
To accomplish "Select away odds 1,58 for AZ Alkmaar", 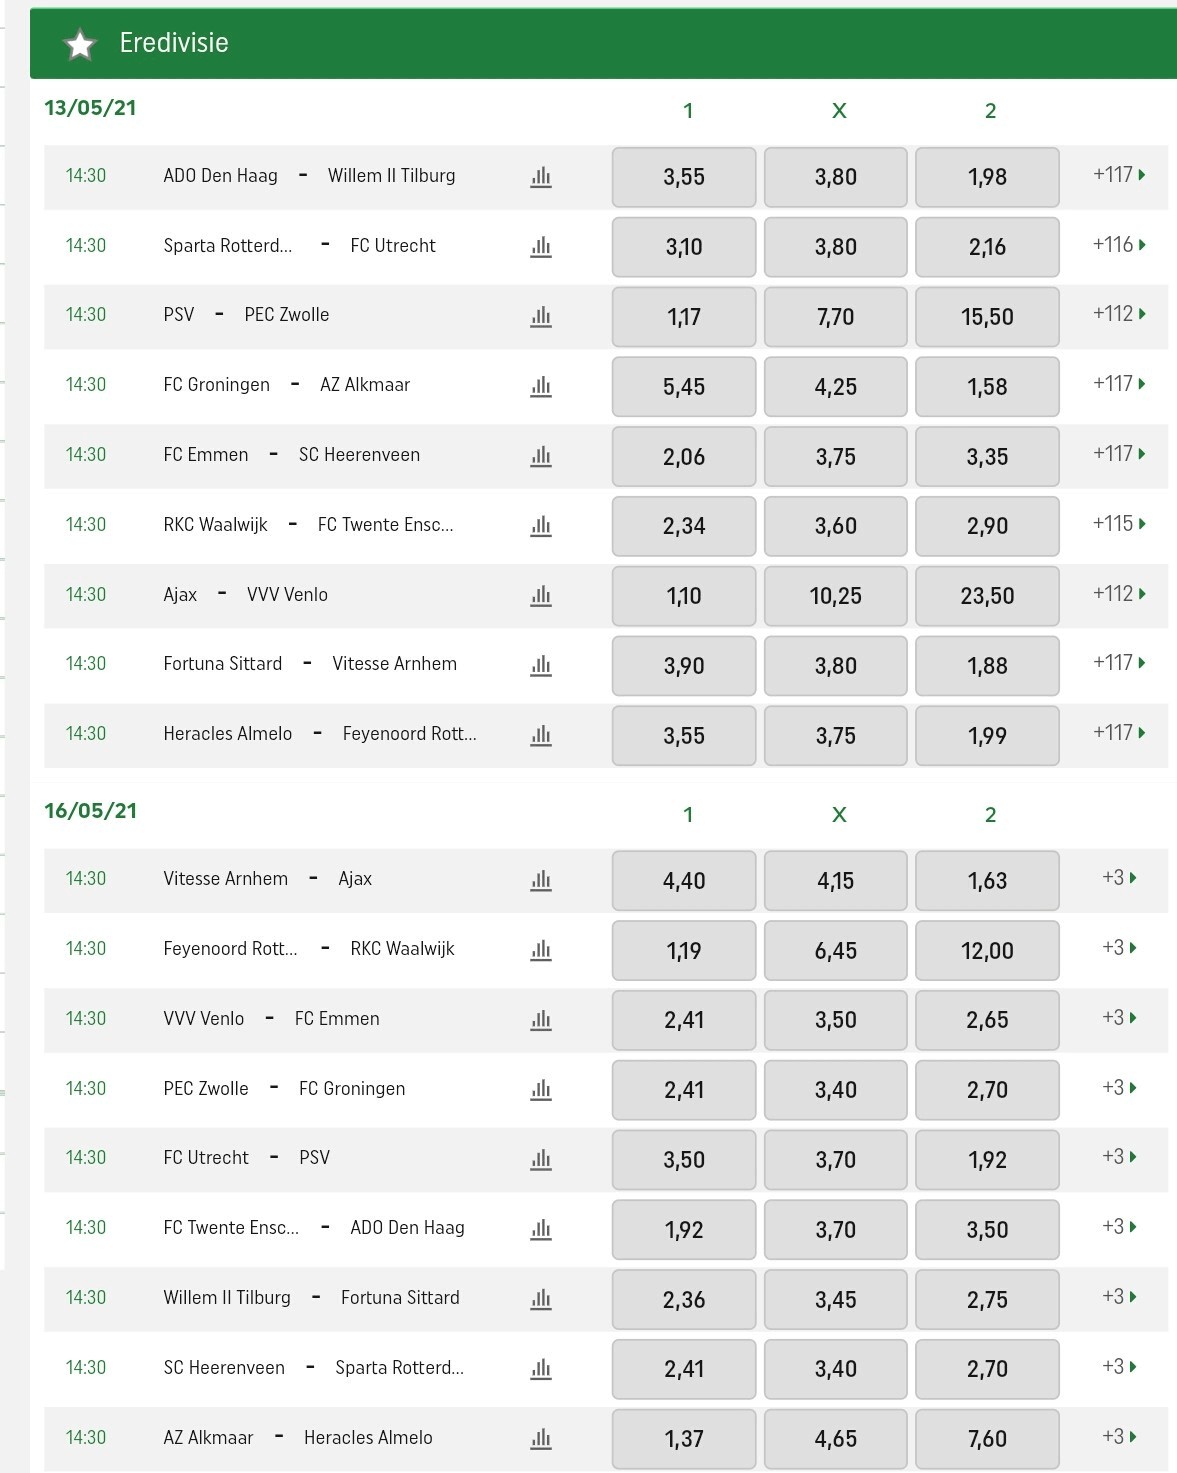I will click(x=987, y=387).
